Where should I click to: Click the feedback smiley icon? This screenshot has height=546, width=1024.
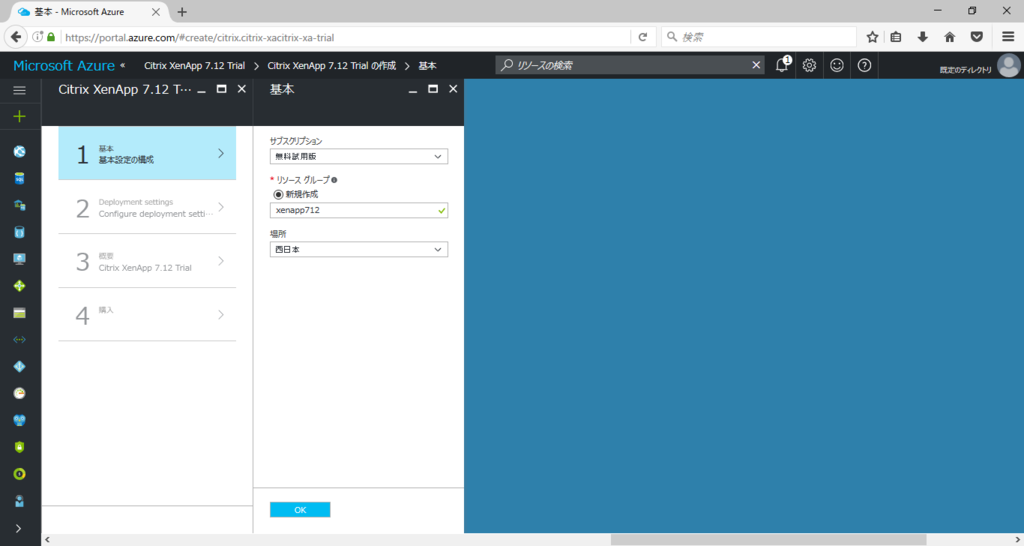tap(837, 65)
